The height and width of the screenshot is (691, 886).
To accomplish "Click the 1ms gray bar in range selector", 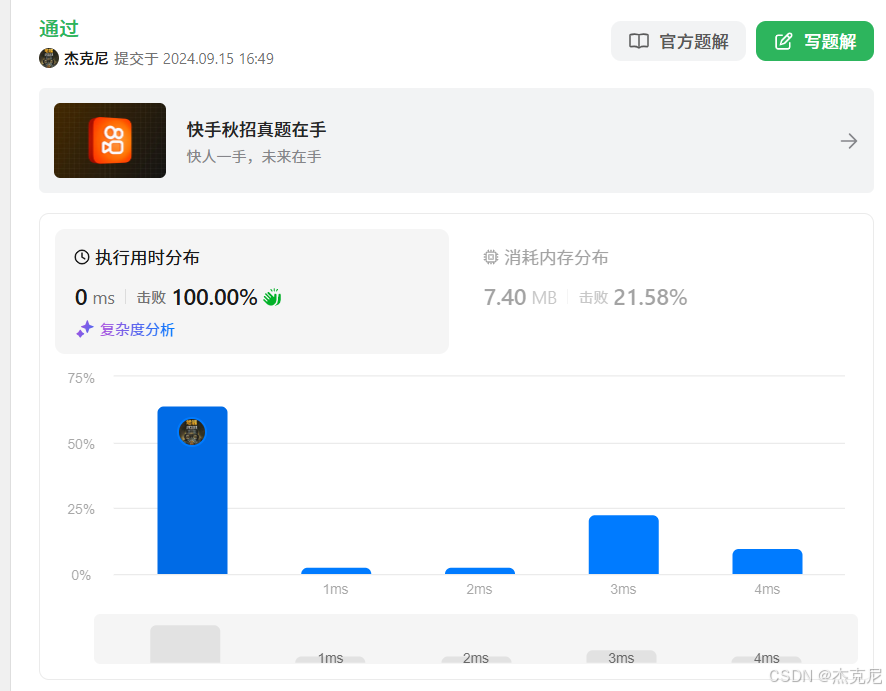I will (x=331, y=659).
